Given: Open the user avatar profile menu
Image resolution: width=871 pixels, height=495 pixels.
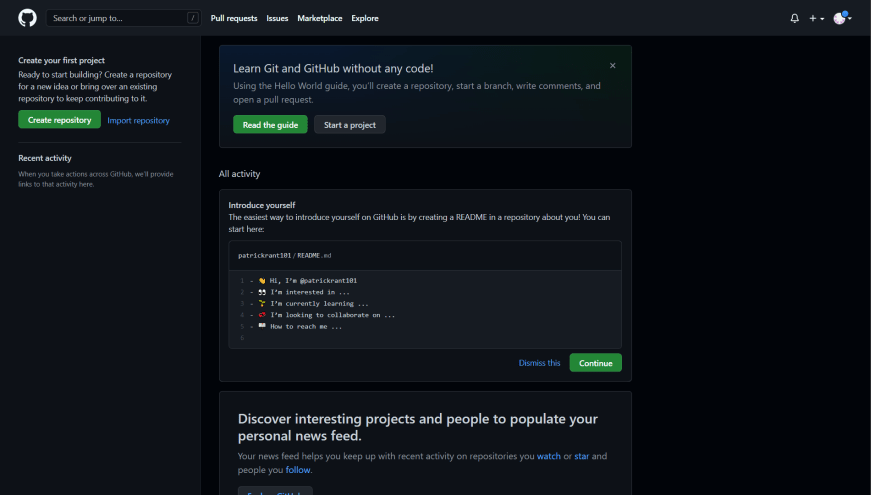Looking at the screenshot, I should pos(843,18).
